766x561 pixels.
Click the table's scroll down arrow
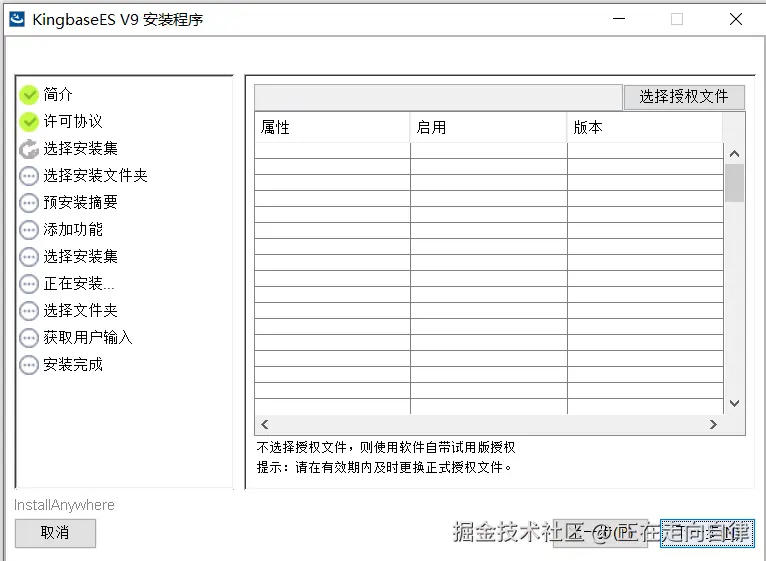pyautogui.click(x=734, y=403)
